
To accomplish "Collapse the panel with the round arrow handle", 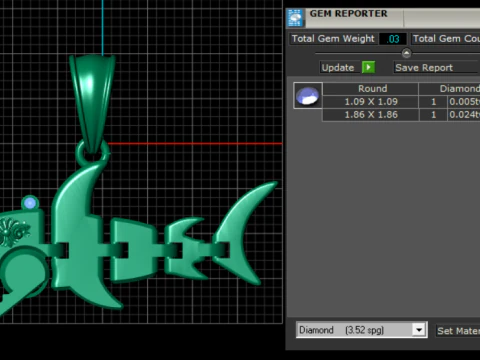I will click(406, 53).
